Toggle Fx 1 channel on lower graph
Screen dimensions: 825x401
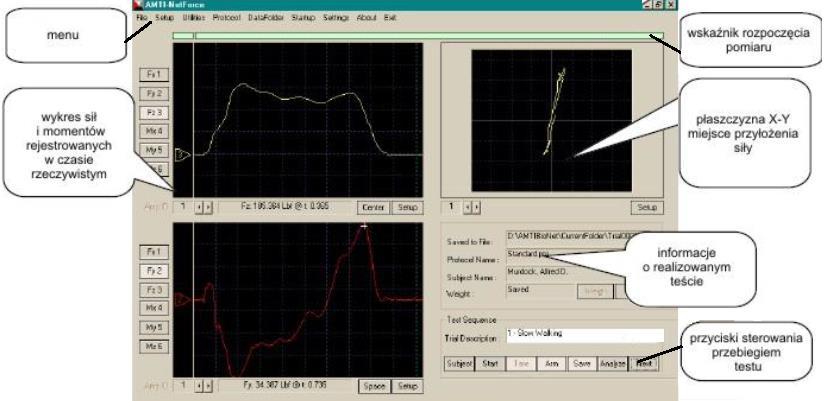click(154, 252)
